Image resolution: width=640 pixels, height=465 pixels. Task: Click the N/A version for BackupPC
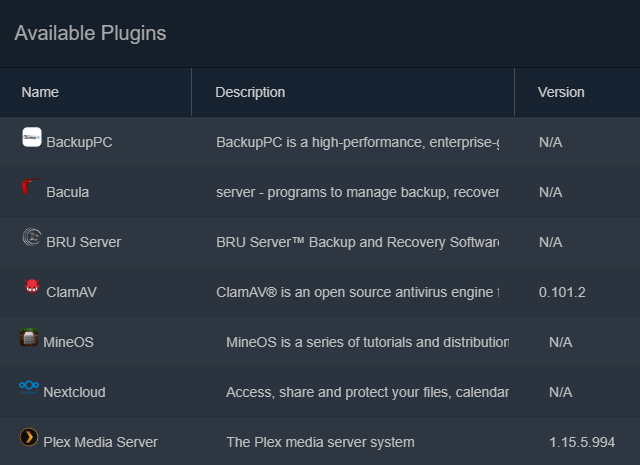(551, 142)
